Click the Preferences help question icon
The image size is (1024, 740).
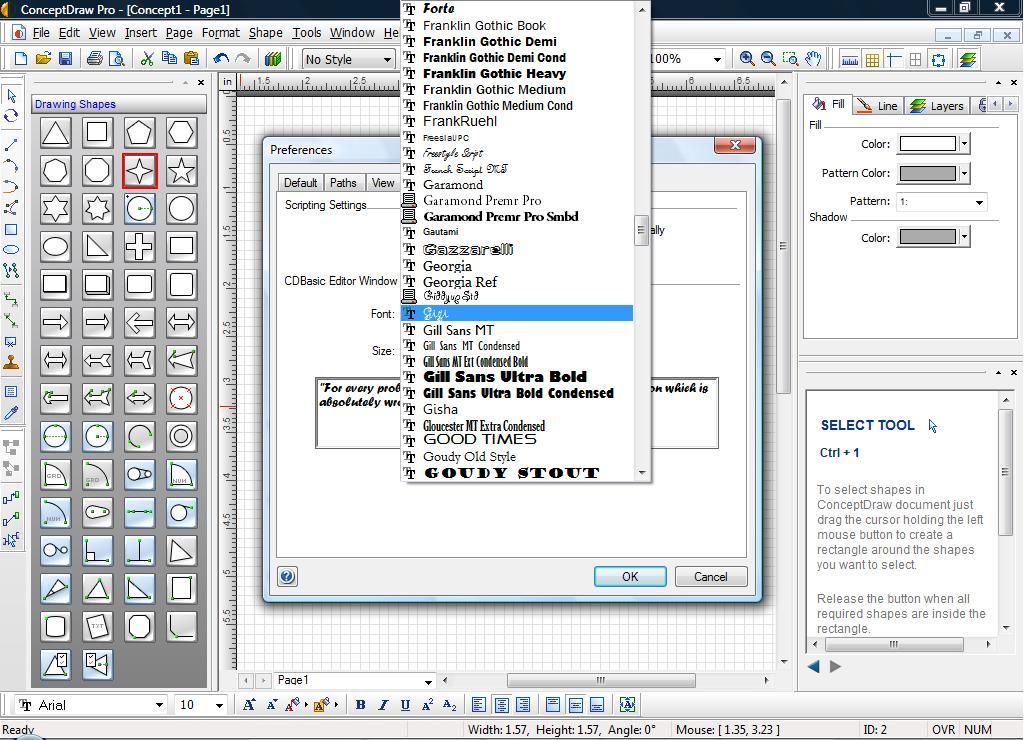[287, 576]
